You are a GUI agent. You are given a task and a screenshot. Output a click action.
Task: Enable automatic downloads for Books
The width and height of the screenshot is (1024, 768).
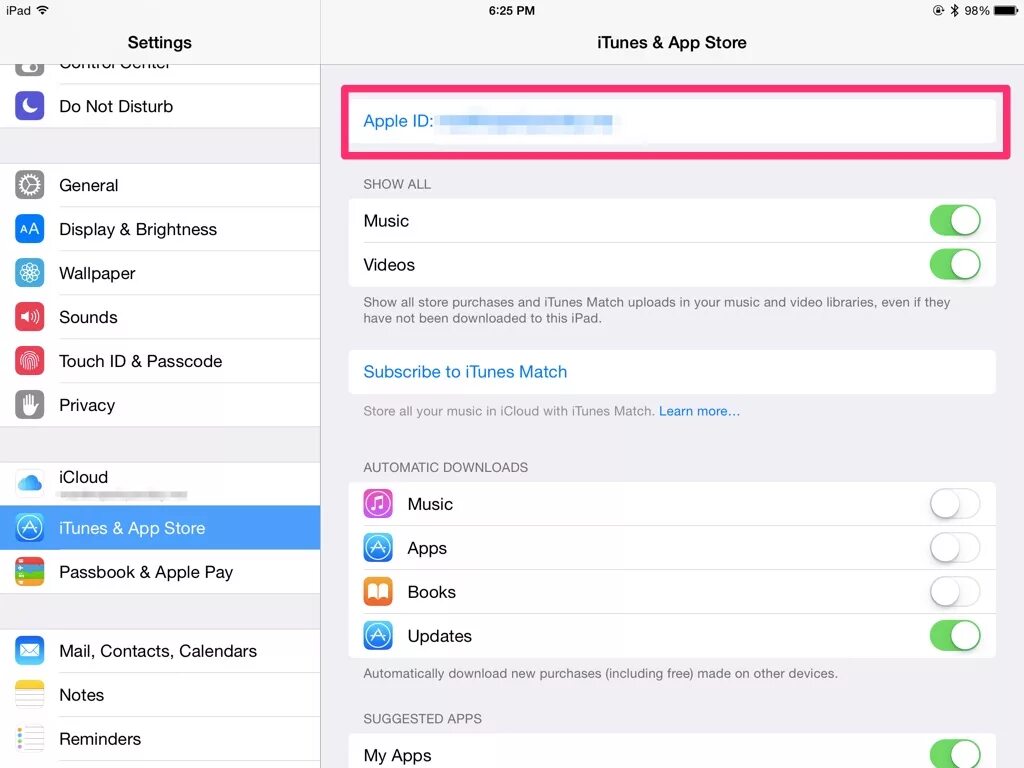tap(955, 592)
